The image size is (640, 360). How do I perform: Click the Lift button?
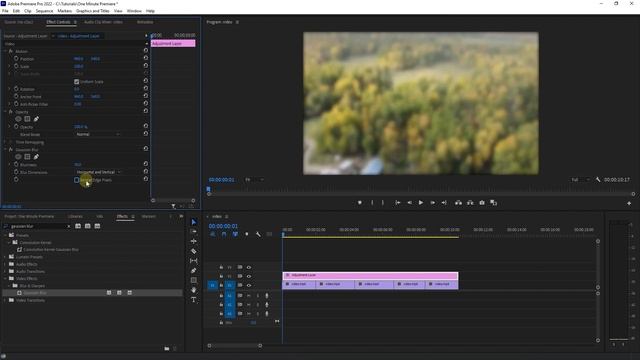point(458,202)
